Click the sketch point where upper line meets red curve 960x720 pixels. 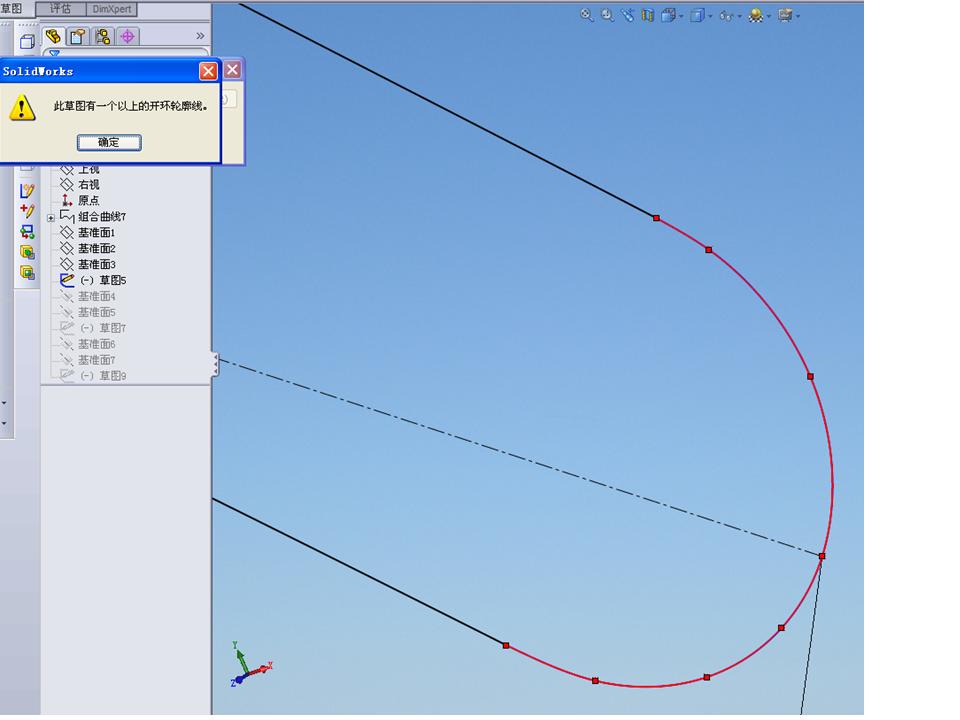coord(656,218)
